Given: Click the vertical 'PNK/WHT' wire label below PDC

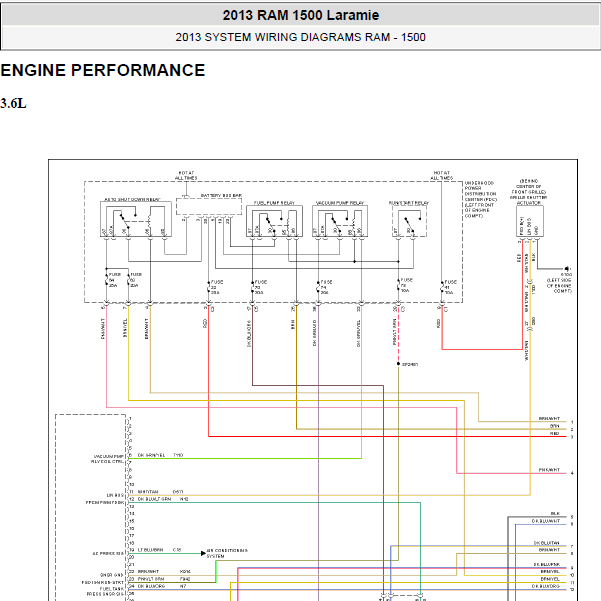Looking at the screenshot, I should click(x=102, y=328).
